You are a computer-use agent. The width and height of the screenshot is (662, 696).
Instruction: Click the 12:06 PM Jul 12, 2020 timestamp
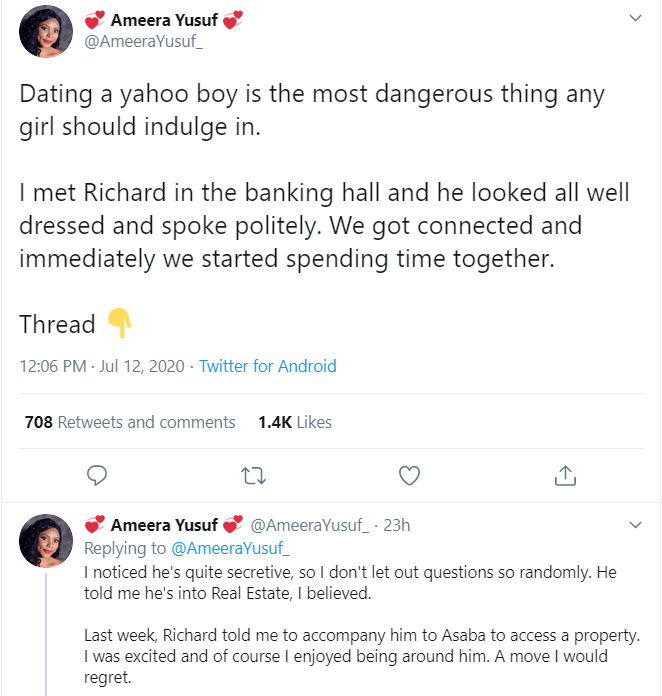102,366
